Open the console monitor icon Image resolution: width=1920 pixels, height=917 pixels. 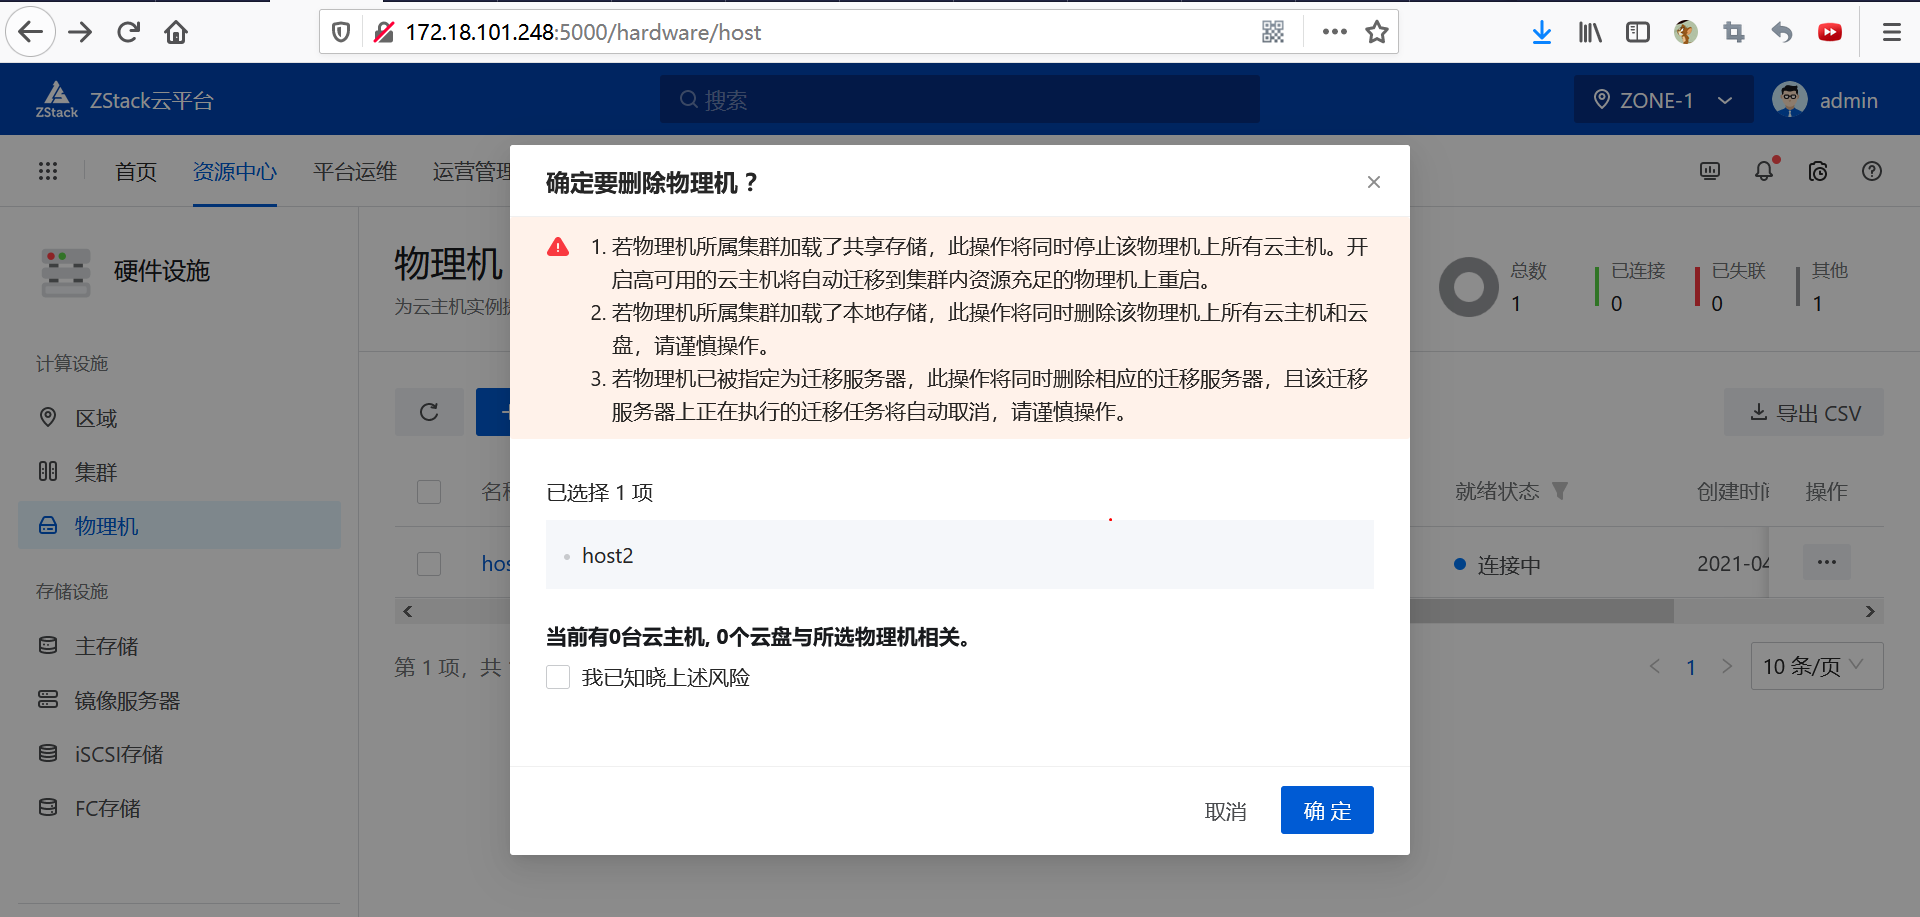[x=1710, y=171]
